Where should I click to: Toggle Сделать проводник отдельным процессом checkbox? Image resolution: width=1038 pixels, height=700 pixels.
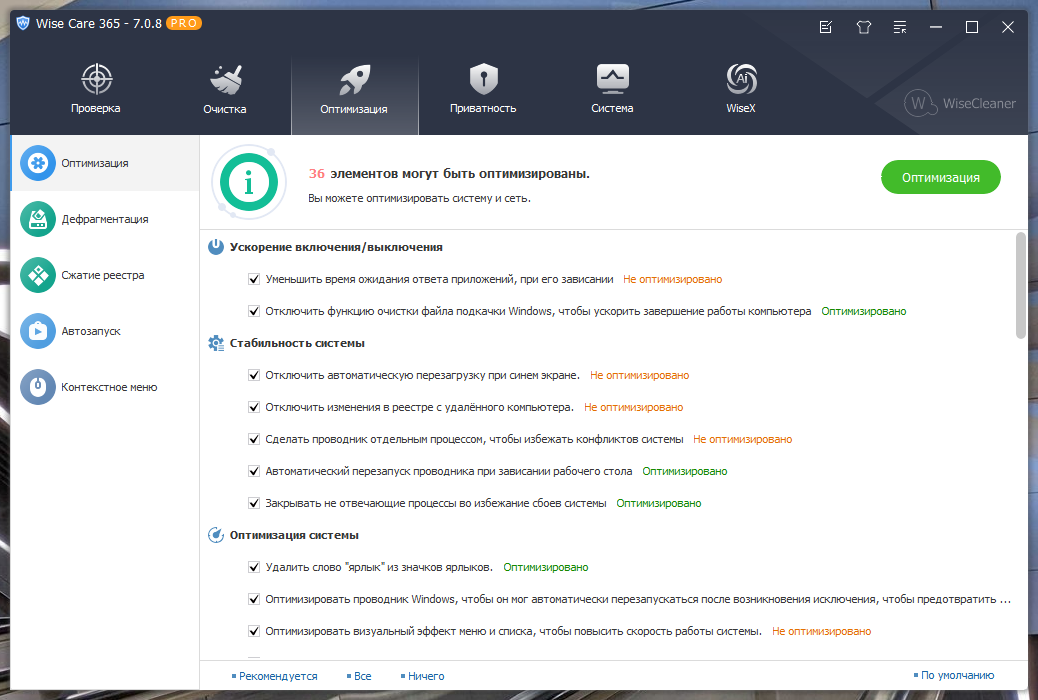pyautogui.click(x=254, y=439)
